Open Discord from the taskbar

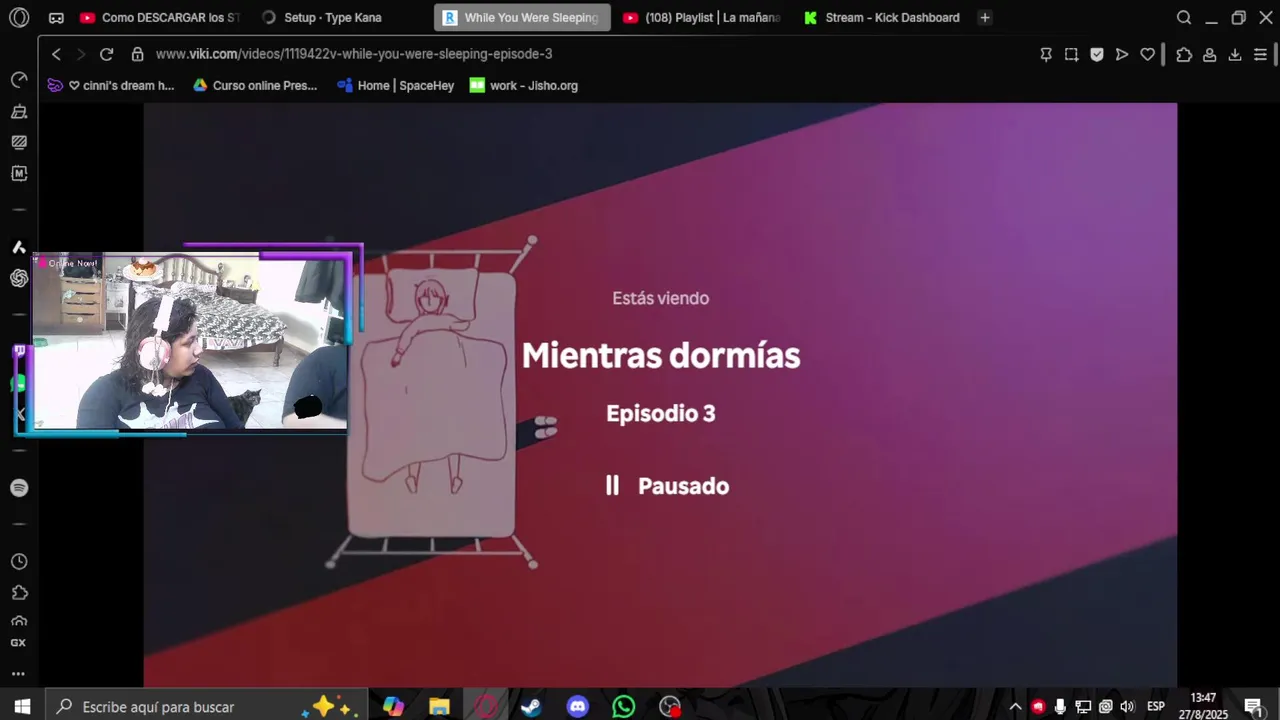[578, 707]
